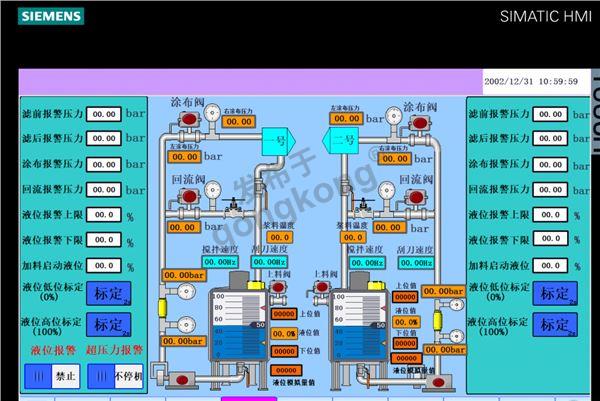Click tank one's 液位模拟量值 00000 field
The height and width of the screenshot is (401, 600).
(x=286, y=370)
